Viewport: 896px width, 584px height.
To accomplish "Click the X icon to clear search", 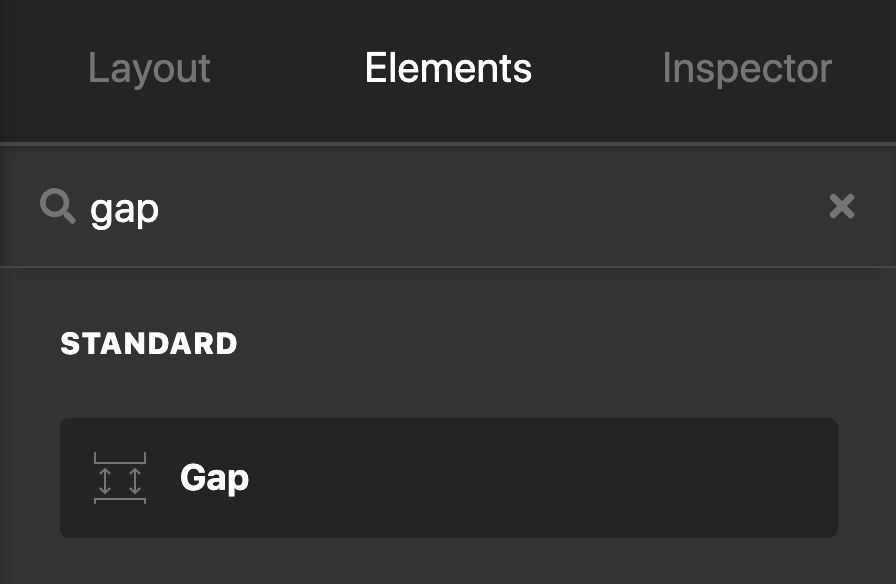I will pyautogui.click(x=841, y=207).
